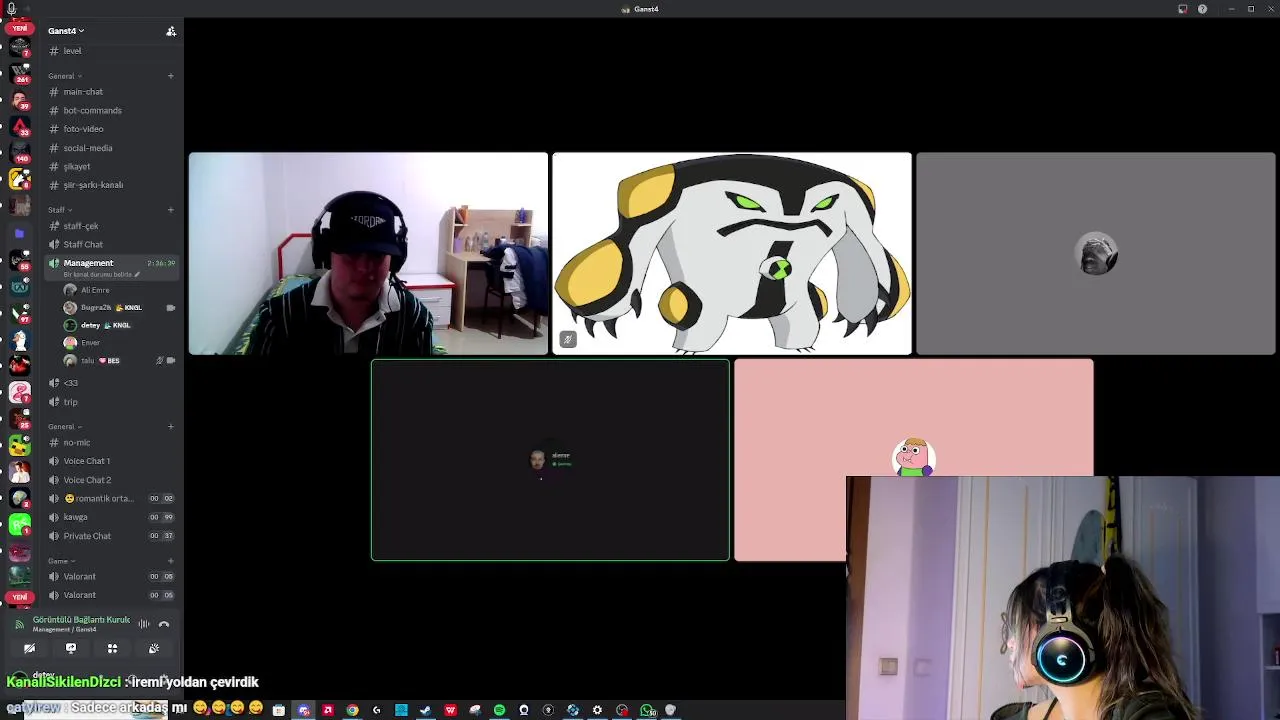Add channel to Staff category
1280x720 pixels.
(x=171, y=210)
